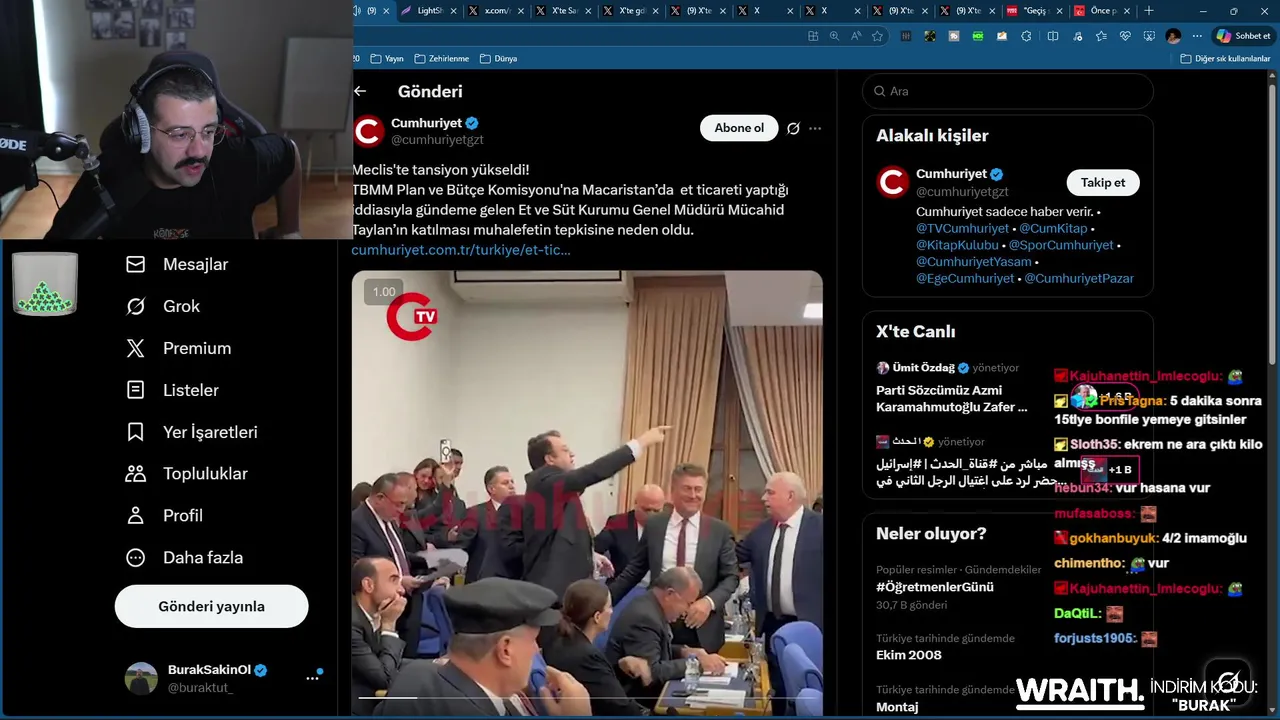This screenshot has width=1280, height=720.
Task: Expand the Daha fazla menu
Action: [184, 558]
